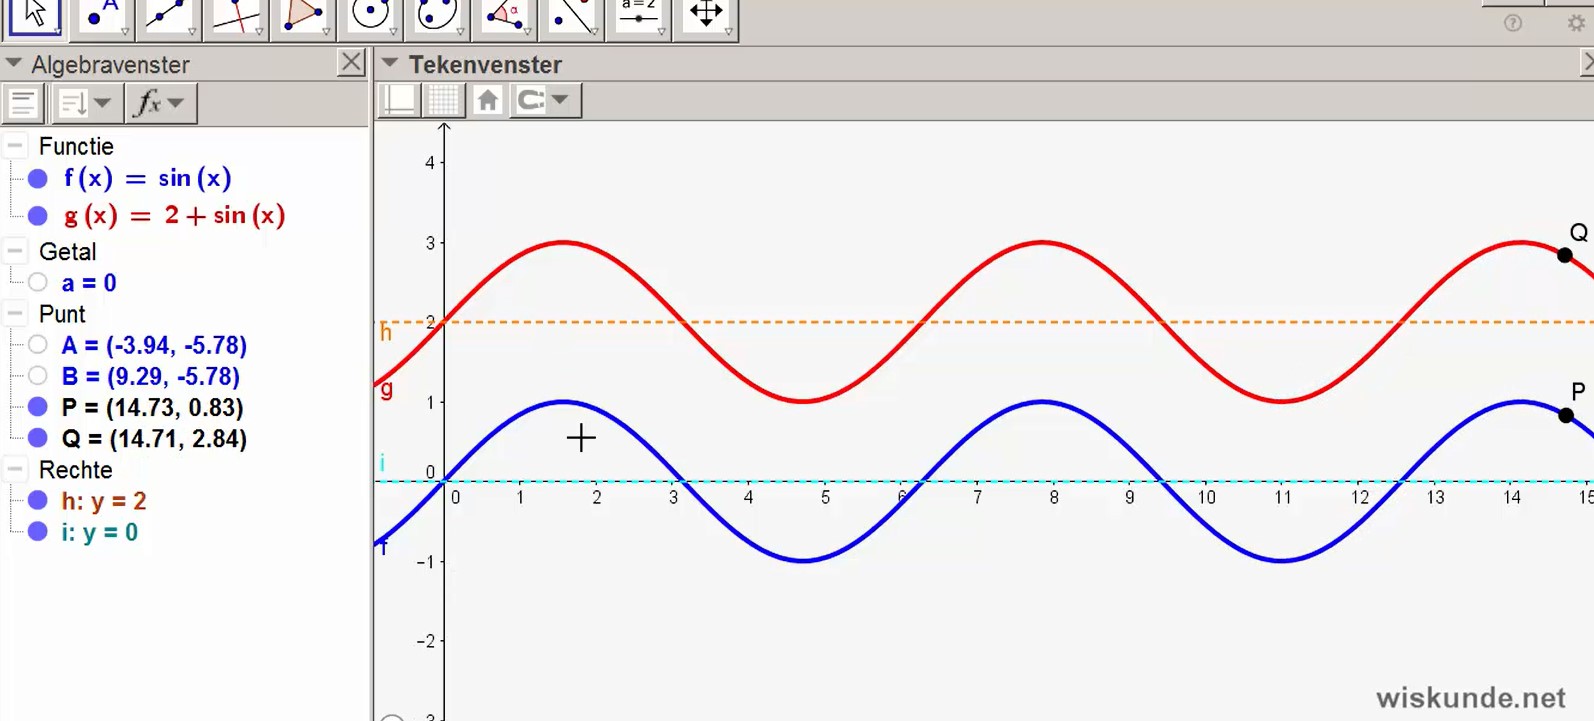
Task: Open the sort-by dropdown in Algebravenster
Action: pos(85,103)
